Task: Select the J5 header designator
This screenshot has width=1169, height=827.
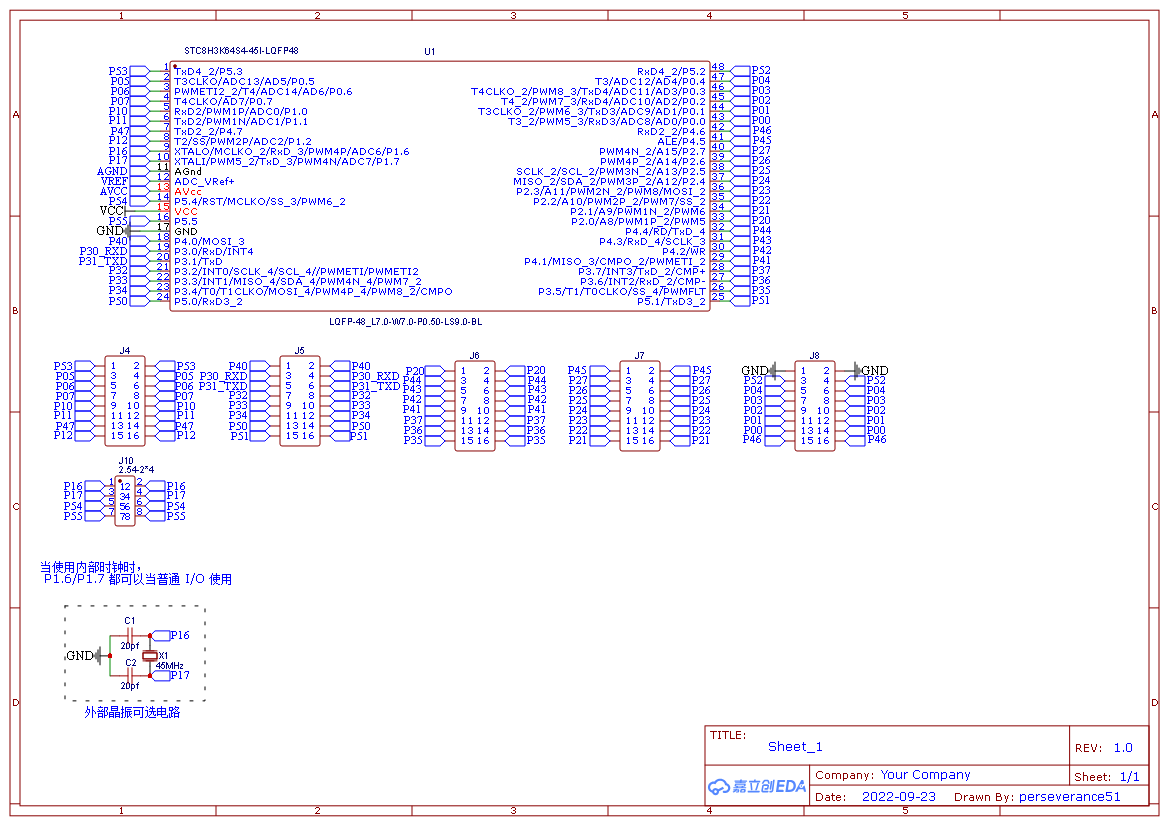Action: (x=299, y=350)
